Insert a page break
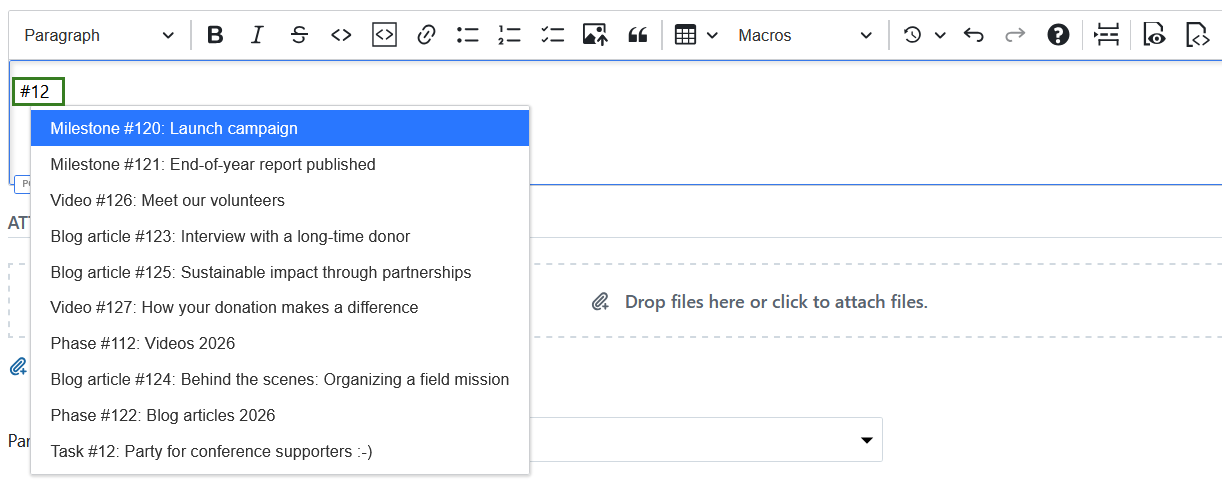Image resolution: width=1222 pixels, height=485 pixels. pos(1107,35)
